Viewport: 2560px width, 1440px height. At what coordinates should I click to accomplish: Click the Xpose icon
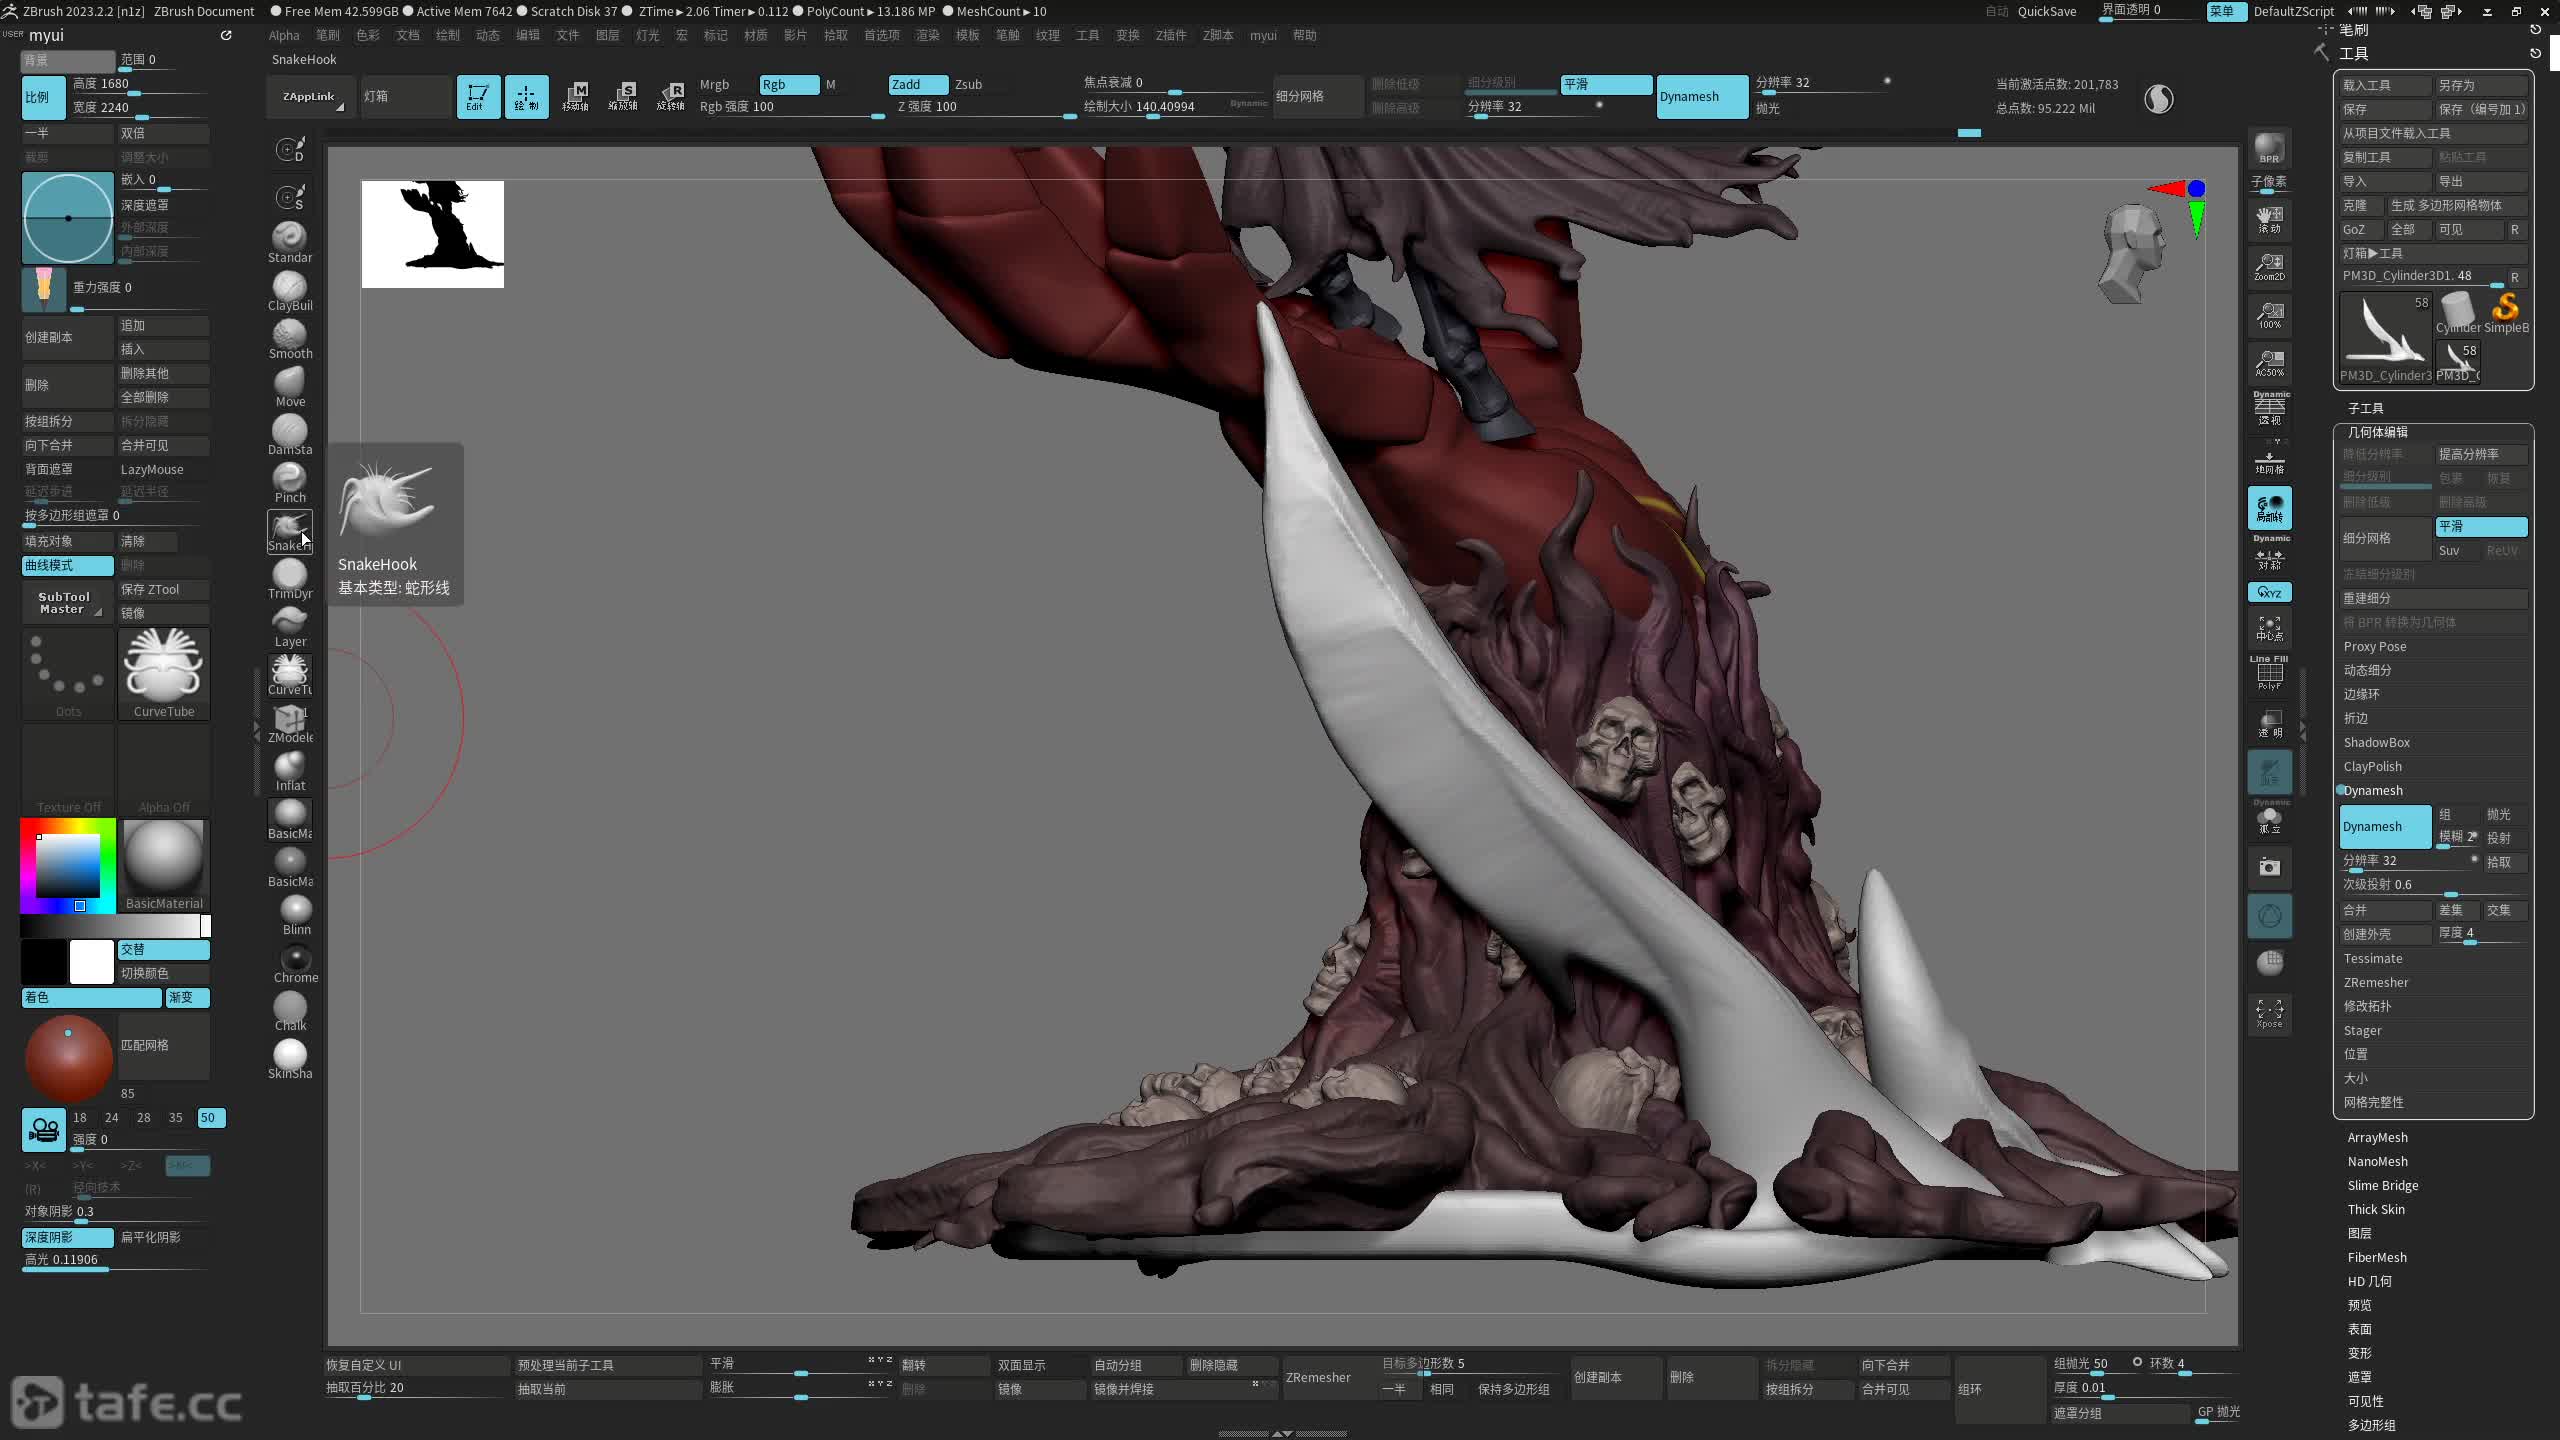[x=2269, y=1012]
